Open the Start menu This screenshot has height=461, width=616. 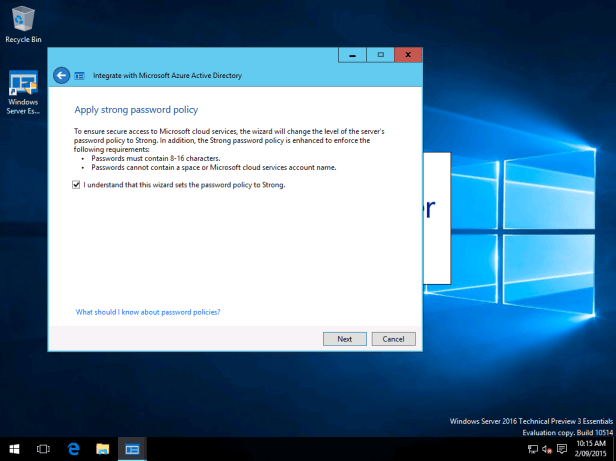point(14,450)
